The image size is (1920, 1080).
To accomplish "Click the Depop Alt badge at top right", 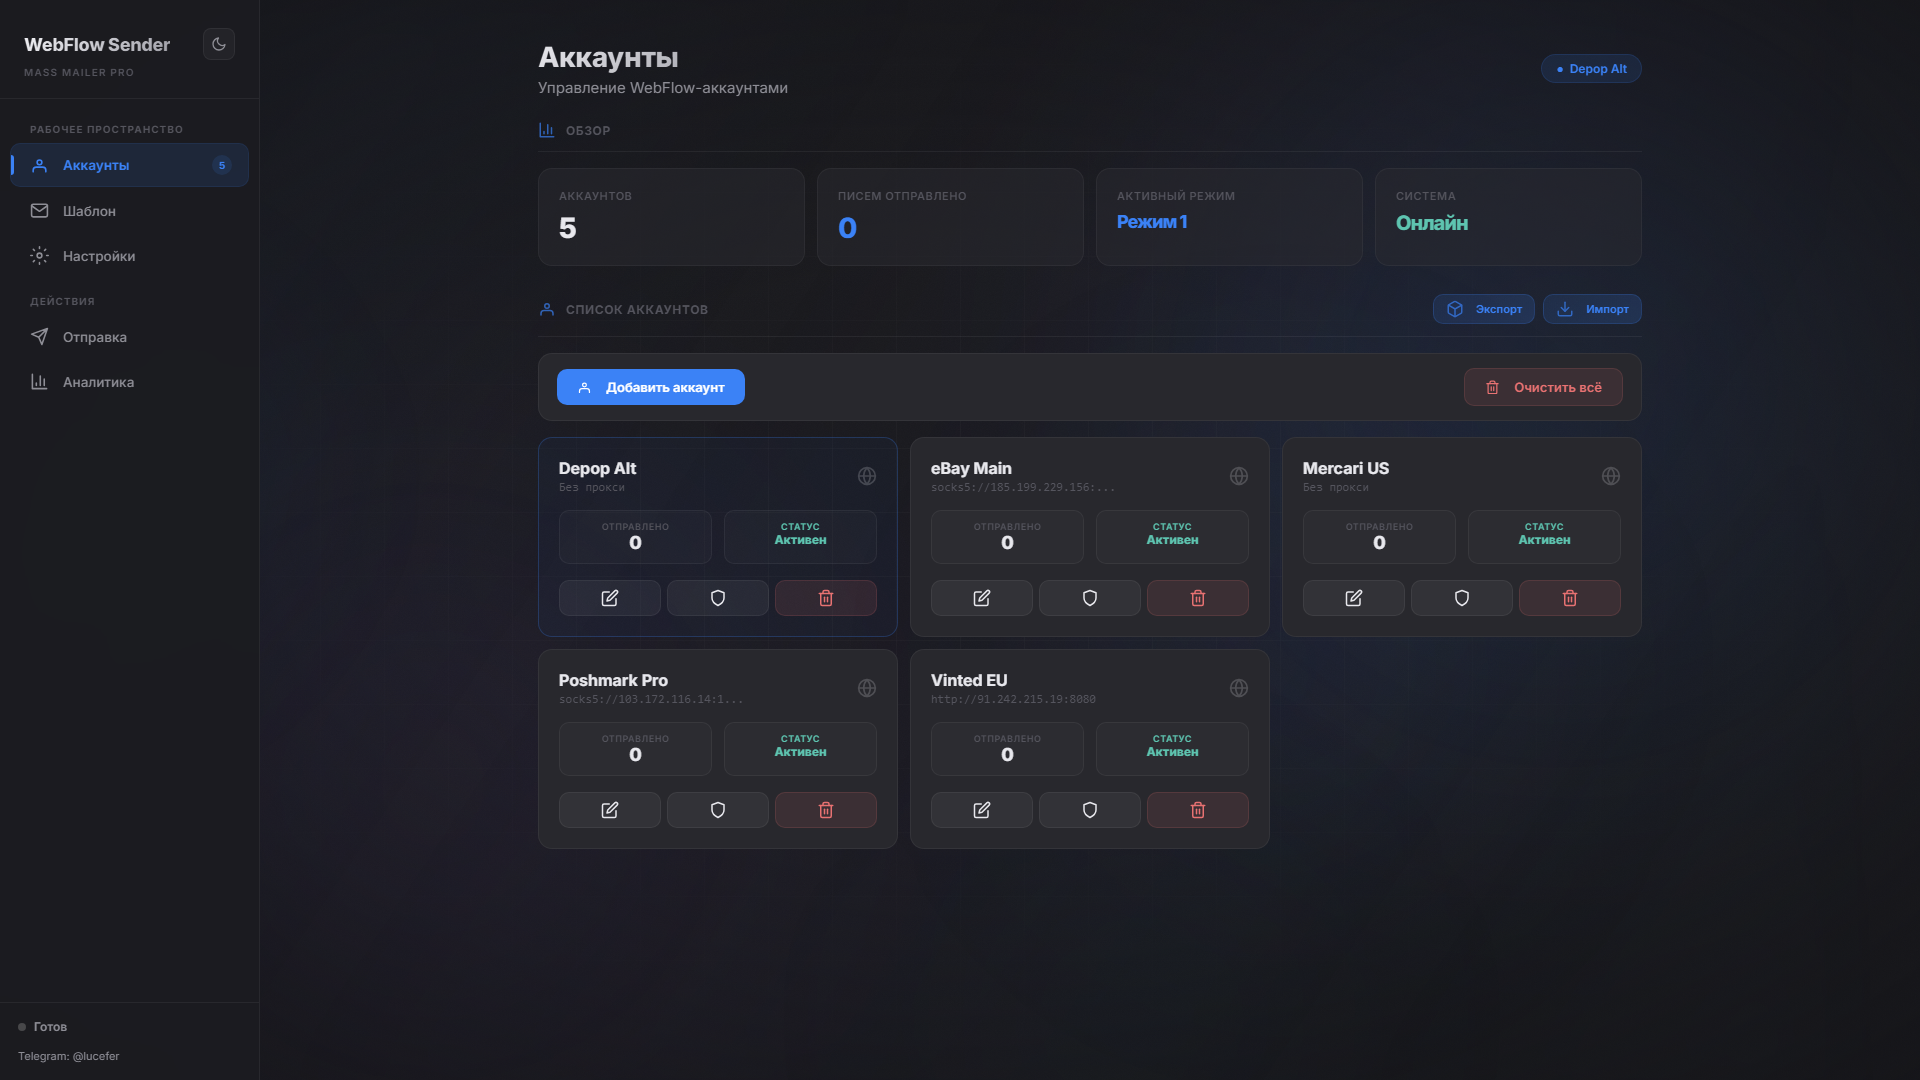I will [1590, 69].
